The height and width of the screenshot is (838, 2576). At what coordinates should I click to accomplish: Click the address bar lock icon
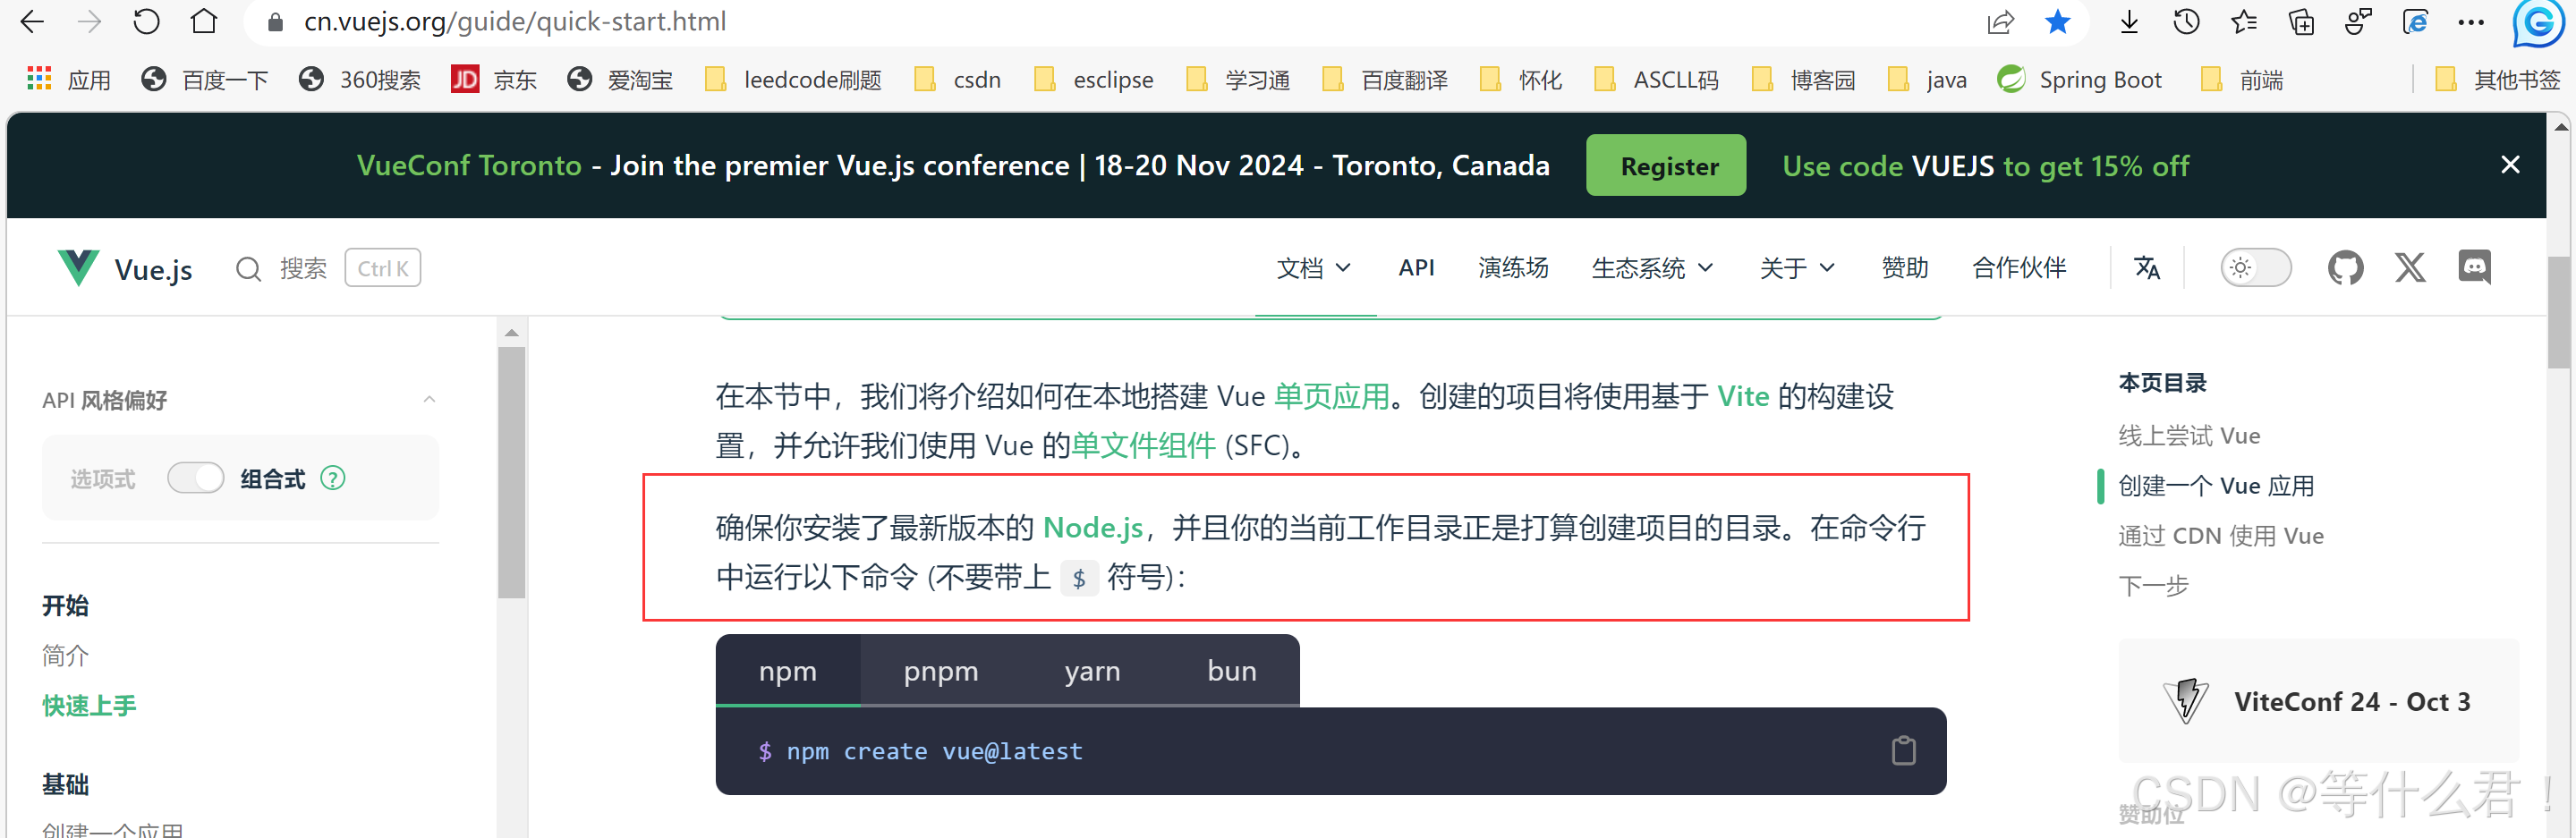tap(276, 22)
